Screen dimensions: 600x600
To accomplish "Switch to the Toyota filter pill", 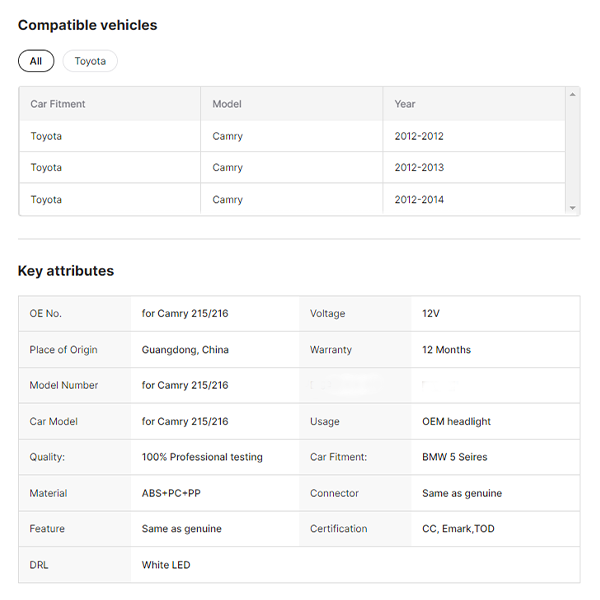I will (90, 61).
